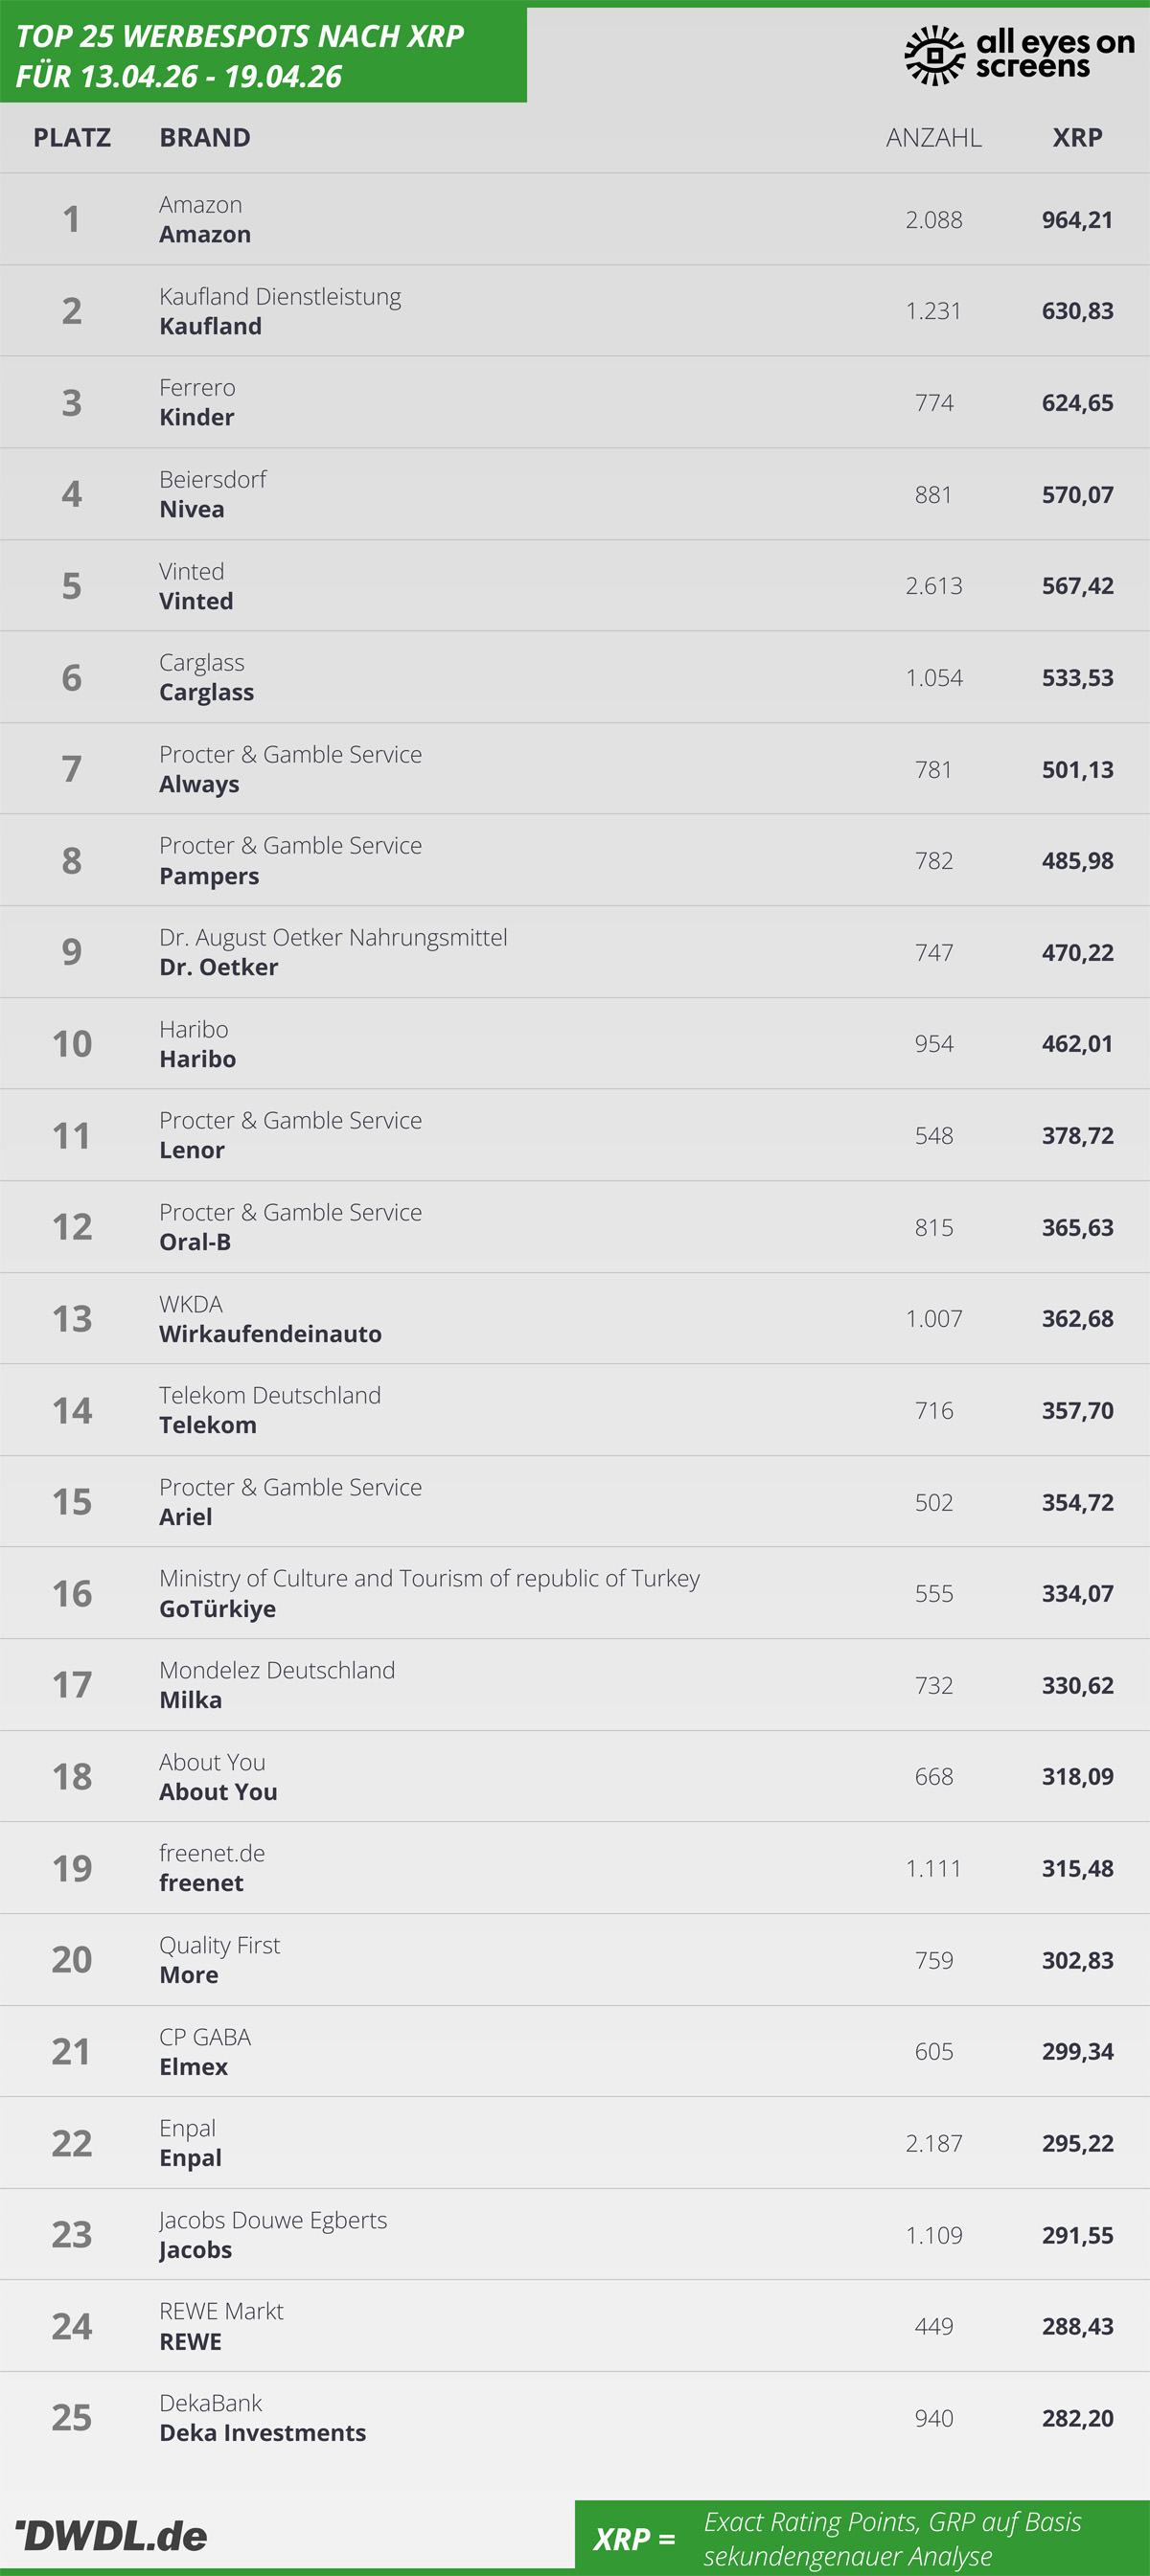Select the Wirkaufendeinauto brand entry
This screenshot has width=1150, height=2576.
(270, 1335)
